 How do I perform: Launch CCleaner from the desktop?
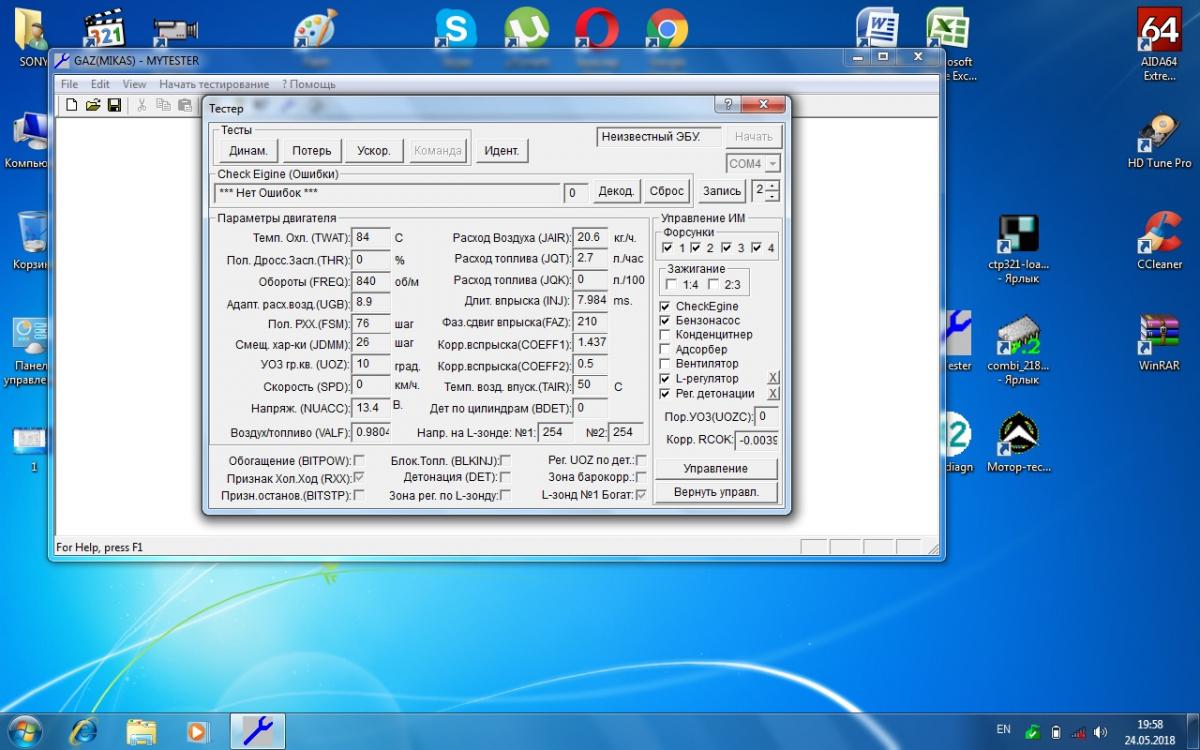1159,235
